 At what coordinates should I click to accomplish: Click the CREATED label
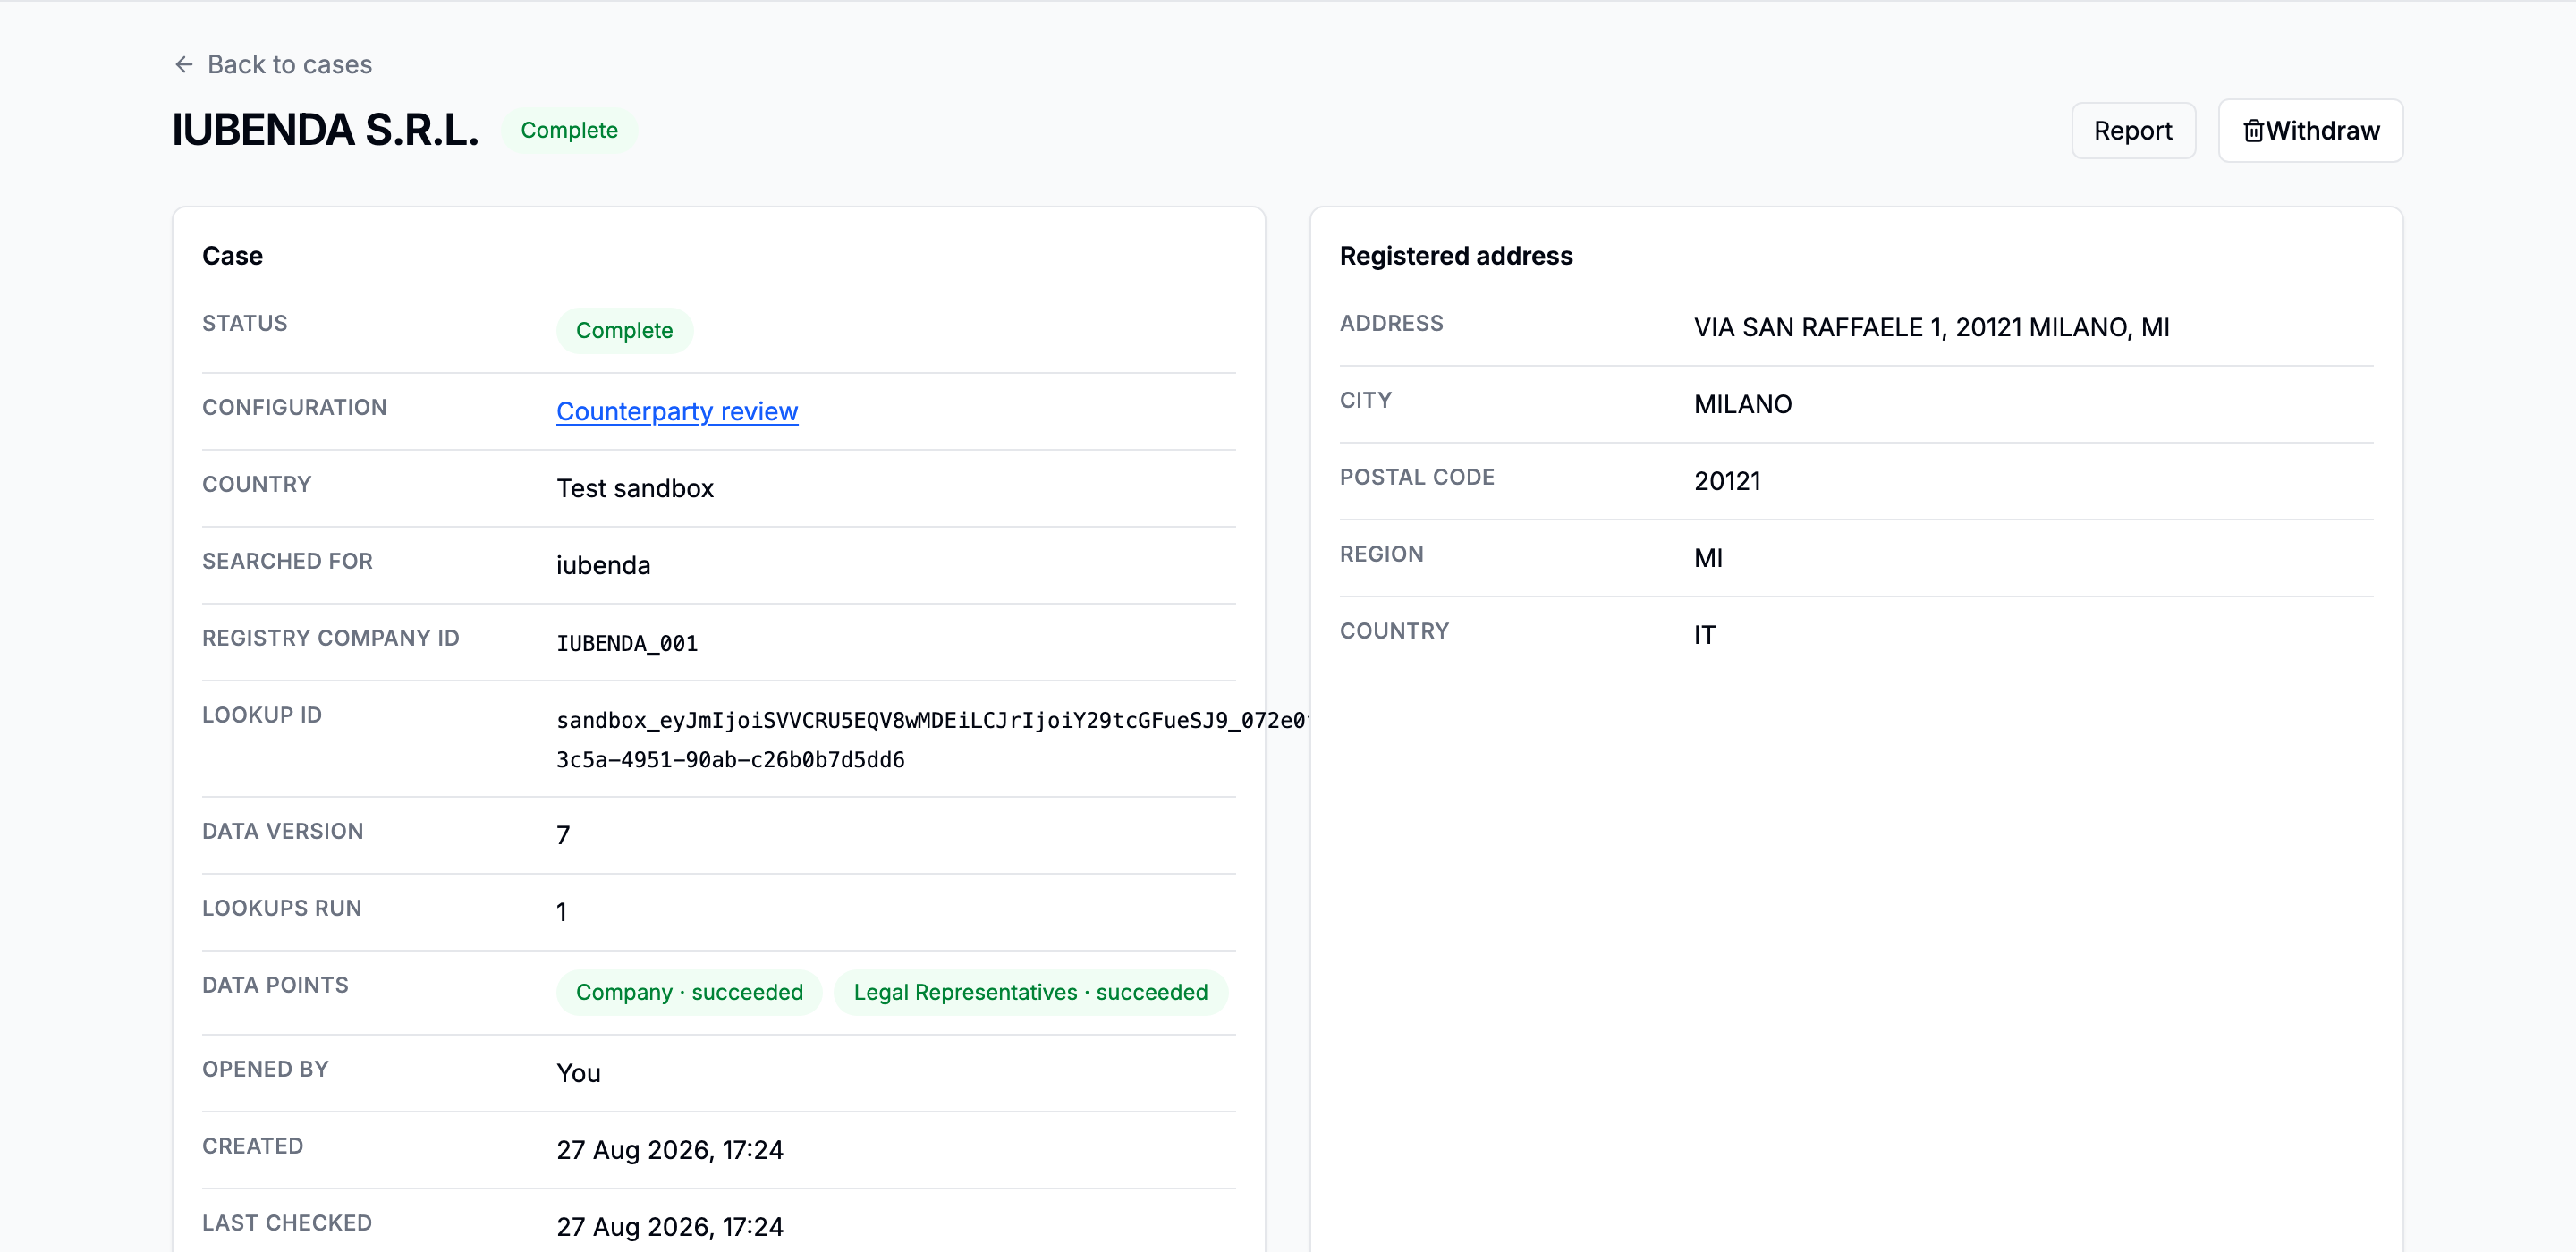click(253, 1147)
